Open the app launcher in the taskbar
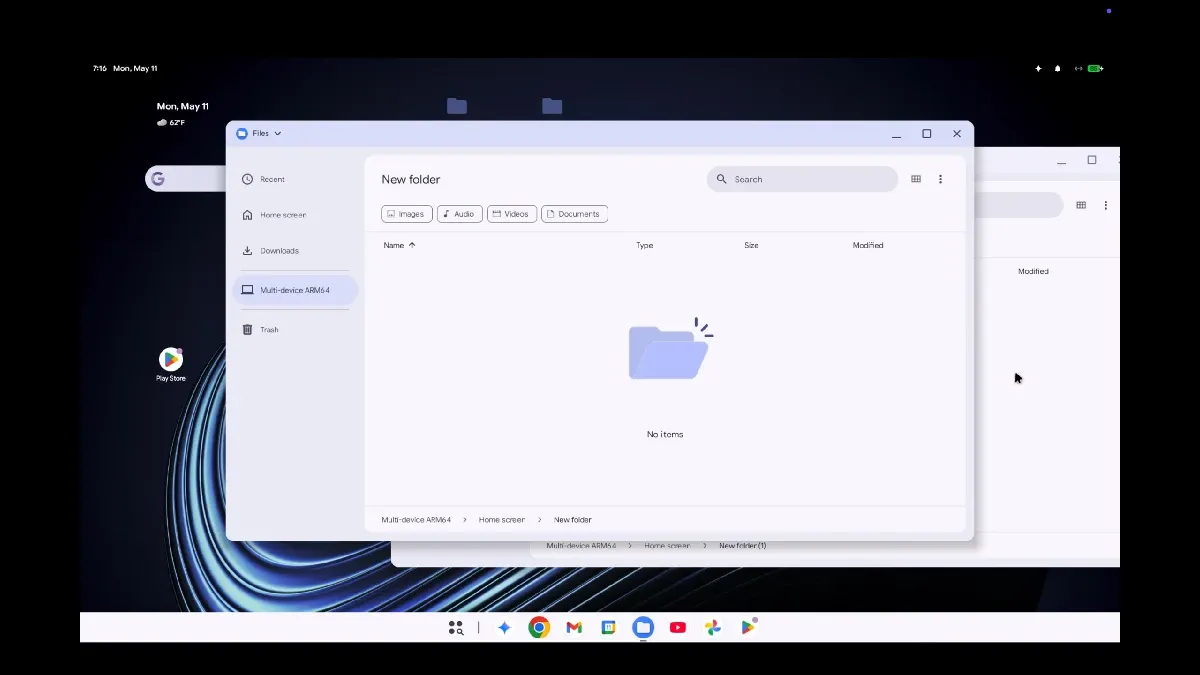Screen dimensions: 1200x675 click(x=456, y=628)
